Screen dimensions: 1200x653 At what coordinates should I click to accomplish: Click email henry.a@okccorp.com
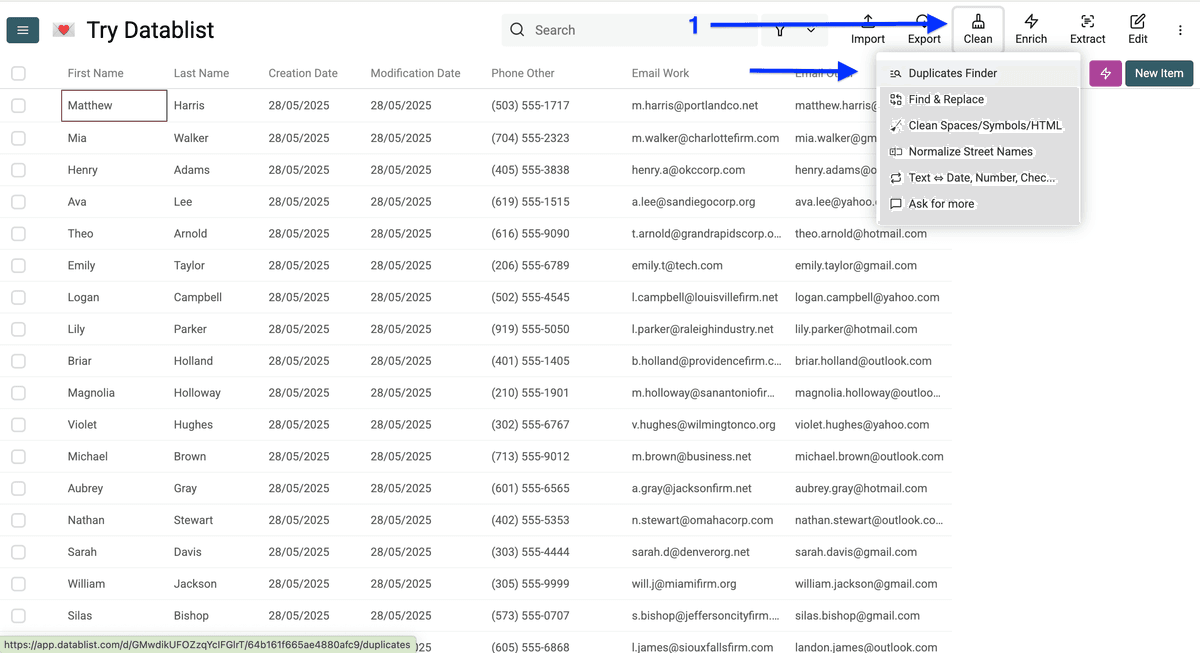pyautogui.click(x=688, y=170)
